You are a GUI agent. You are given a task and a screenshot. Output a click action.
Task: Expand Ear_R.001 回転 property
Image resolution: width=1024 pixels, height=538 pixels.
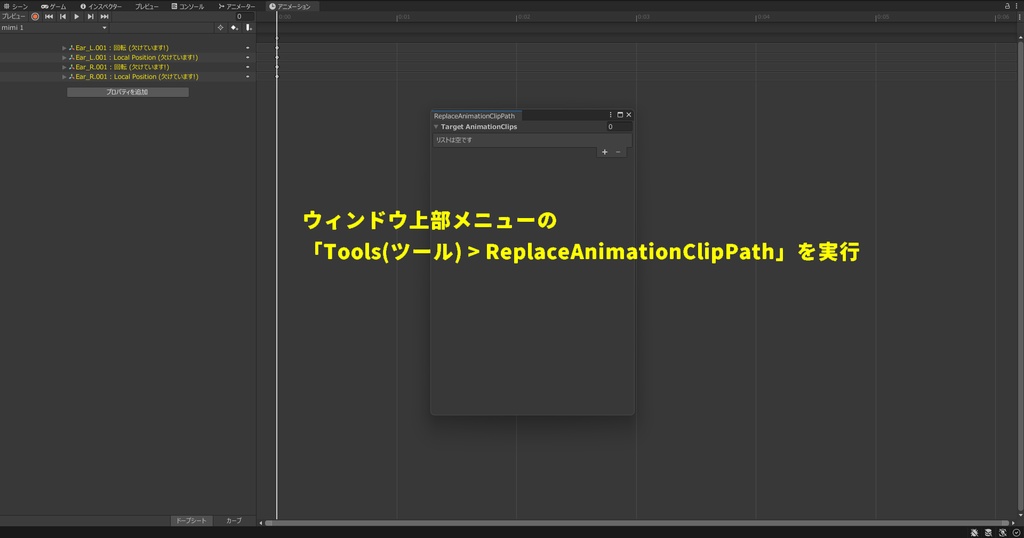pyautogui.click(x=64, y=67)
